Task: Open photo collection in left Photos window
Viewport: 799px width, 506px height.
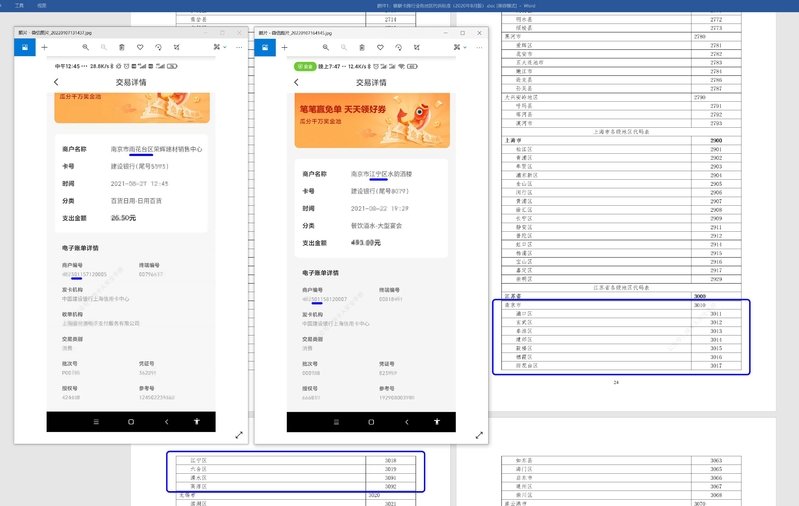Action: [24, 47]
